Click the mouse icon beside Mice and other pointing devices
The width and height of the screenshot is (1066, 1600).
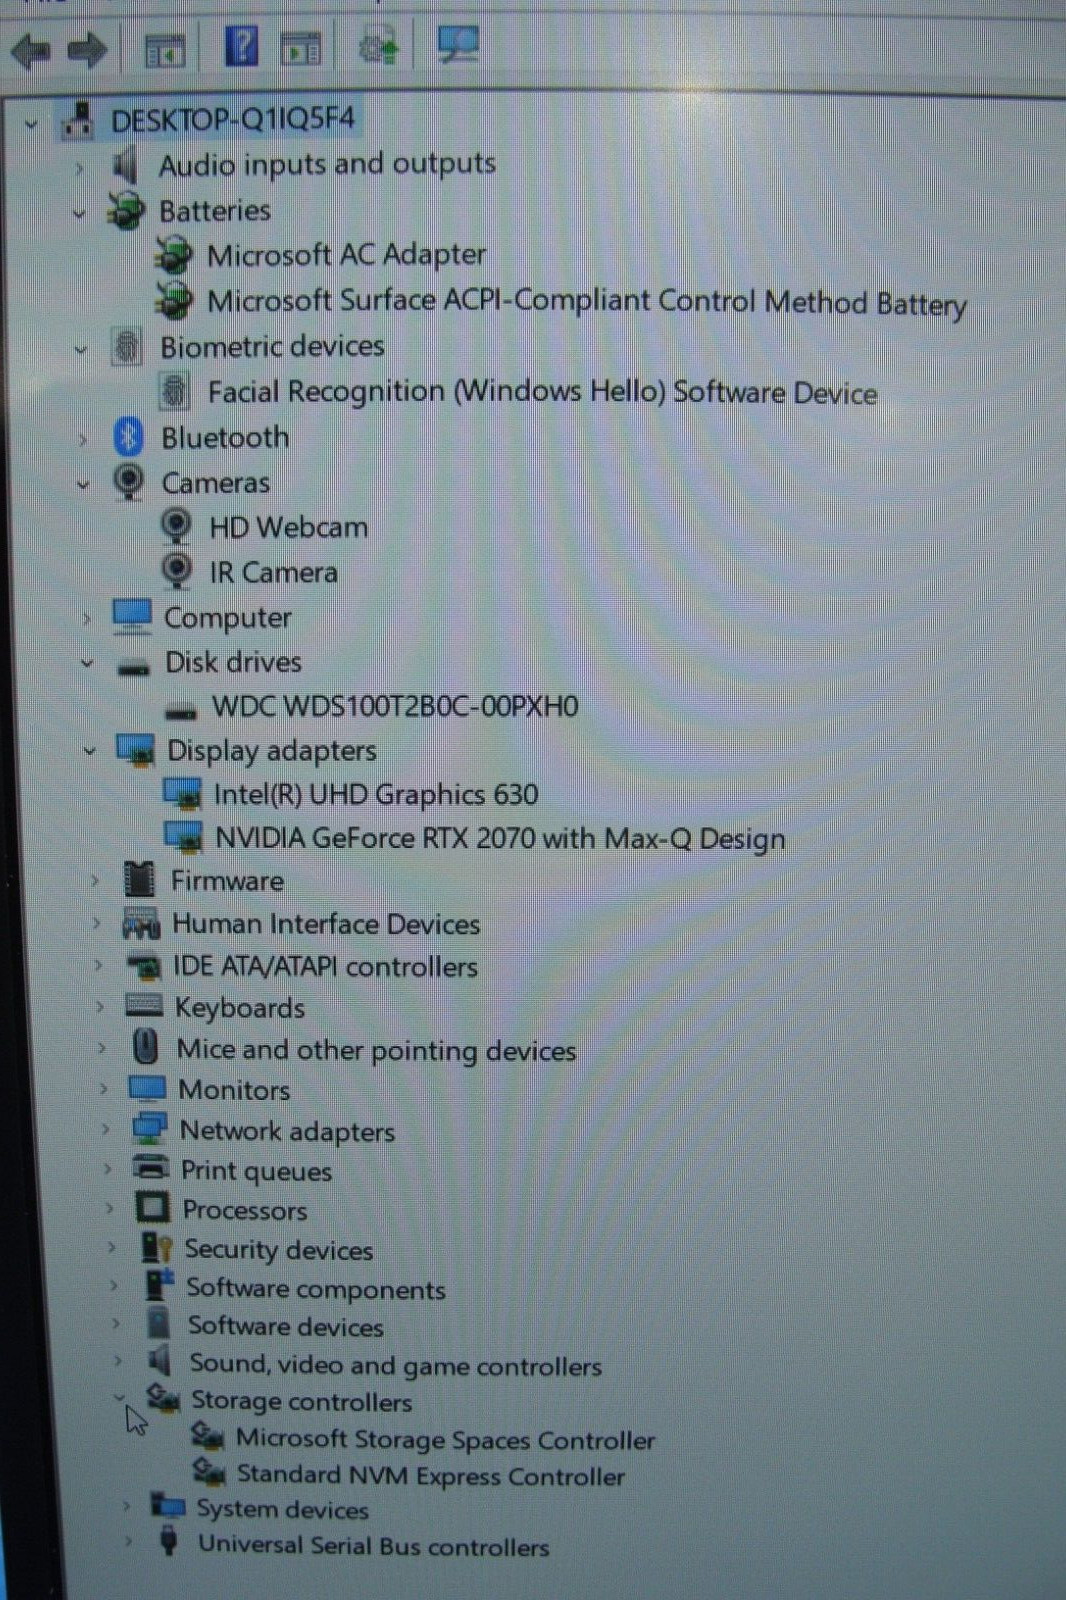click(146, 1048)
